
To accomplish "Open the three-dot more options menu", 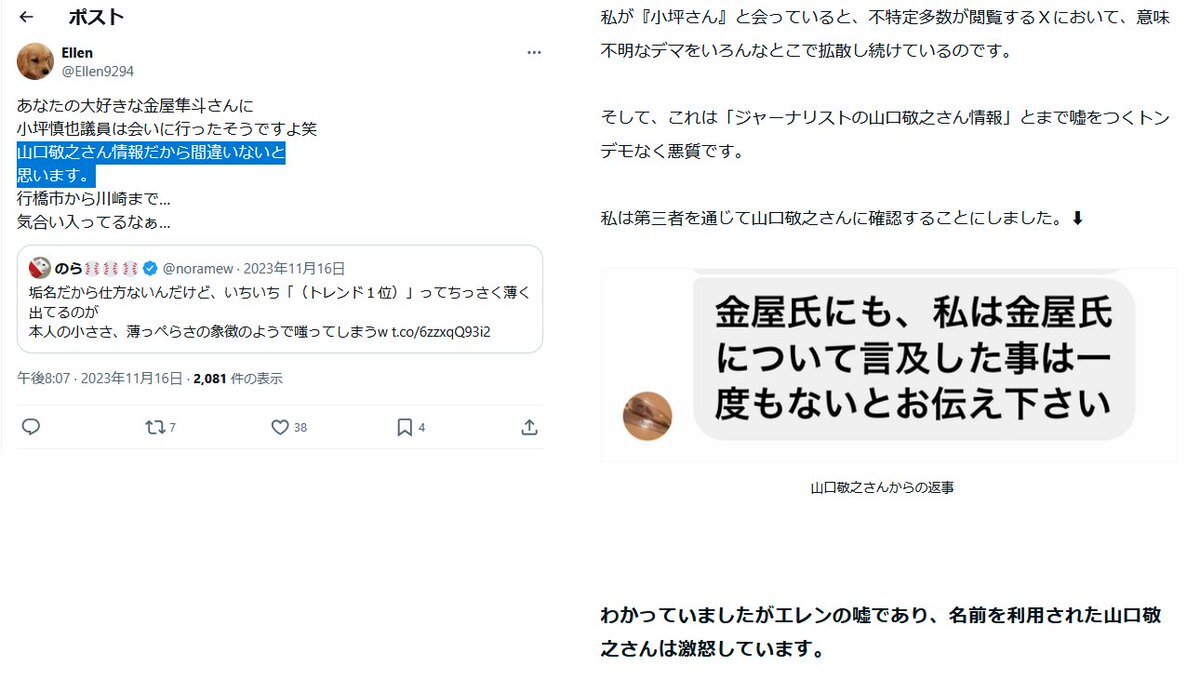I will coord(534,52).
